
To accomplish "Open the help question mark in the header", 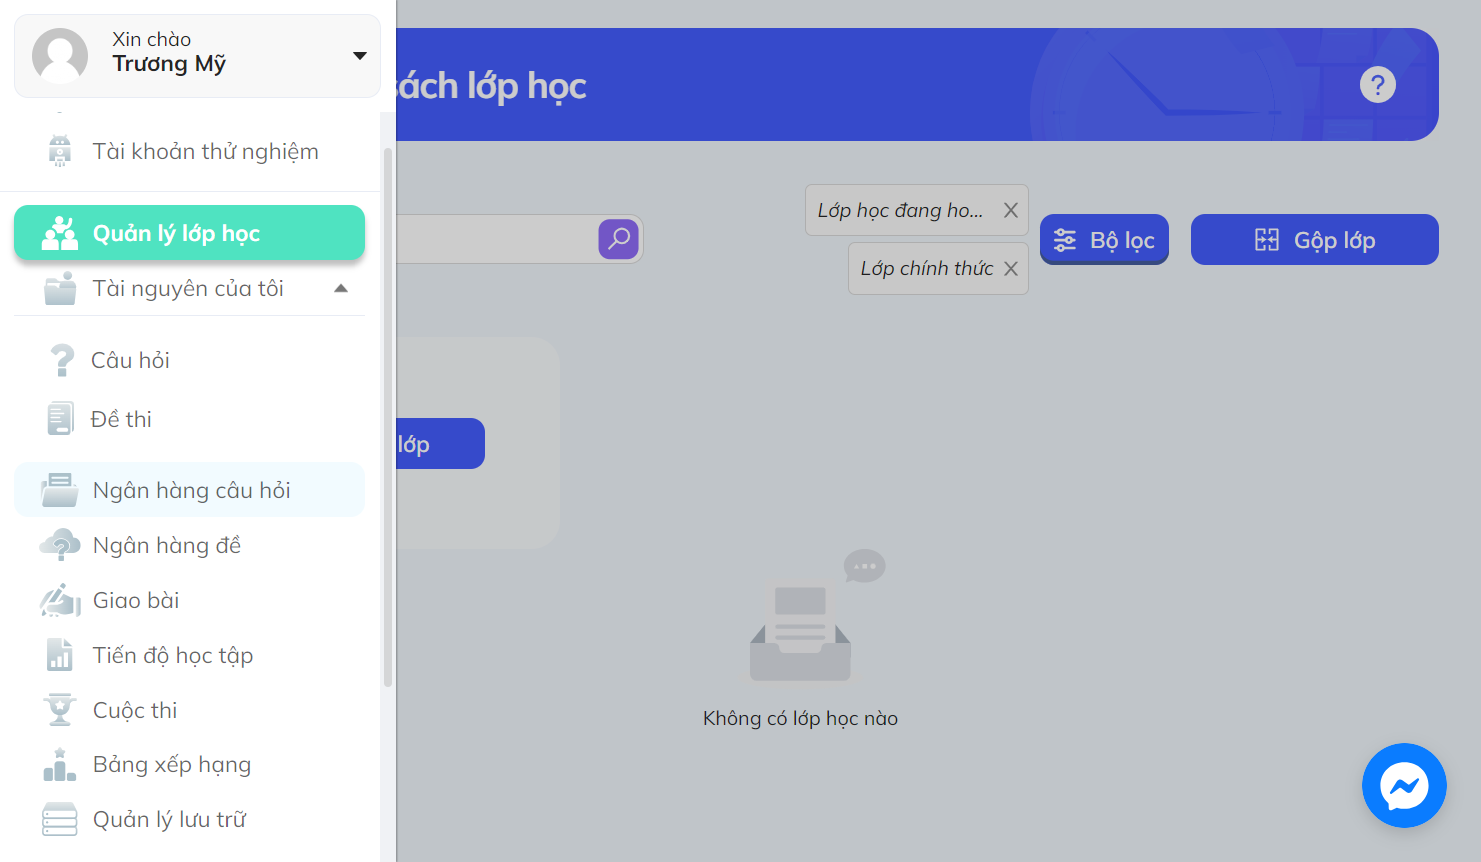I will [x=1378, y=85].
